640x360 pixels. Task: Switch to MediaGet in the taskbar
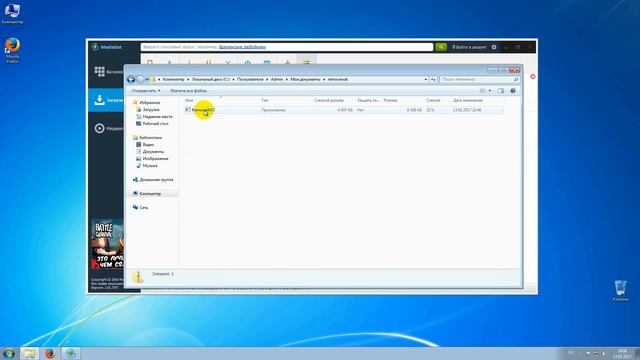[x=71, y=353]
